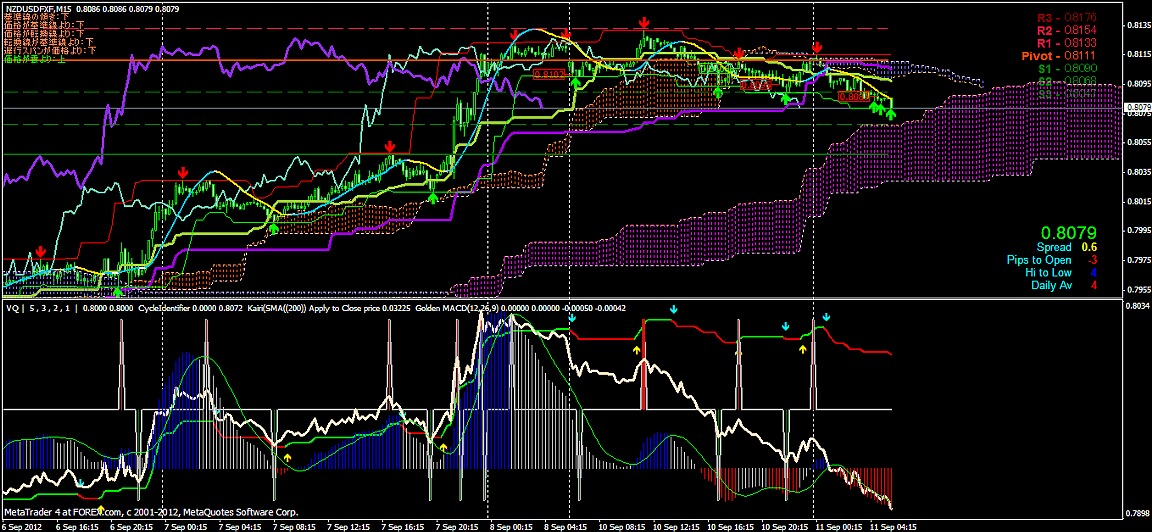Select the cyan down arrow above 8 Sep 04:15 in indicator

pos(572,320)
